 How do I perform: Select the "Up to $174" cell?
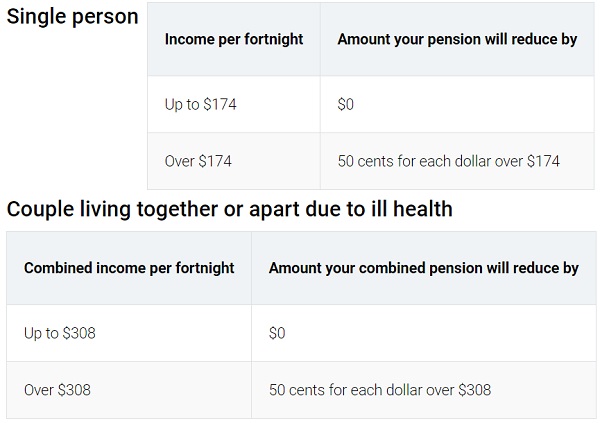tap(200, 104)
